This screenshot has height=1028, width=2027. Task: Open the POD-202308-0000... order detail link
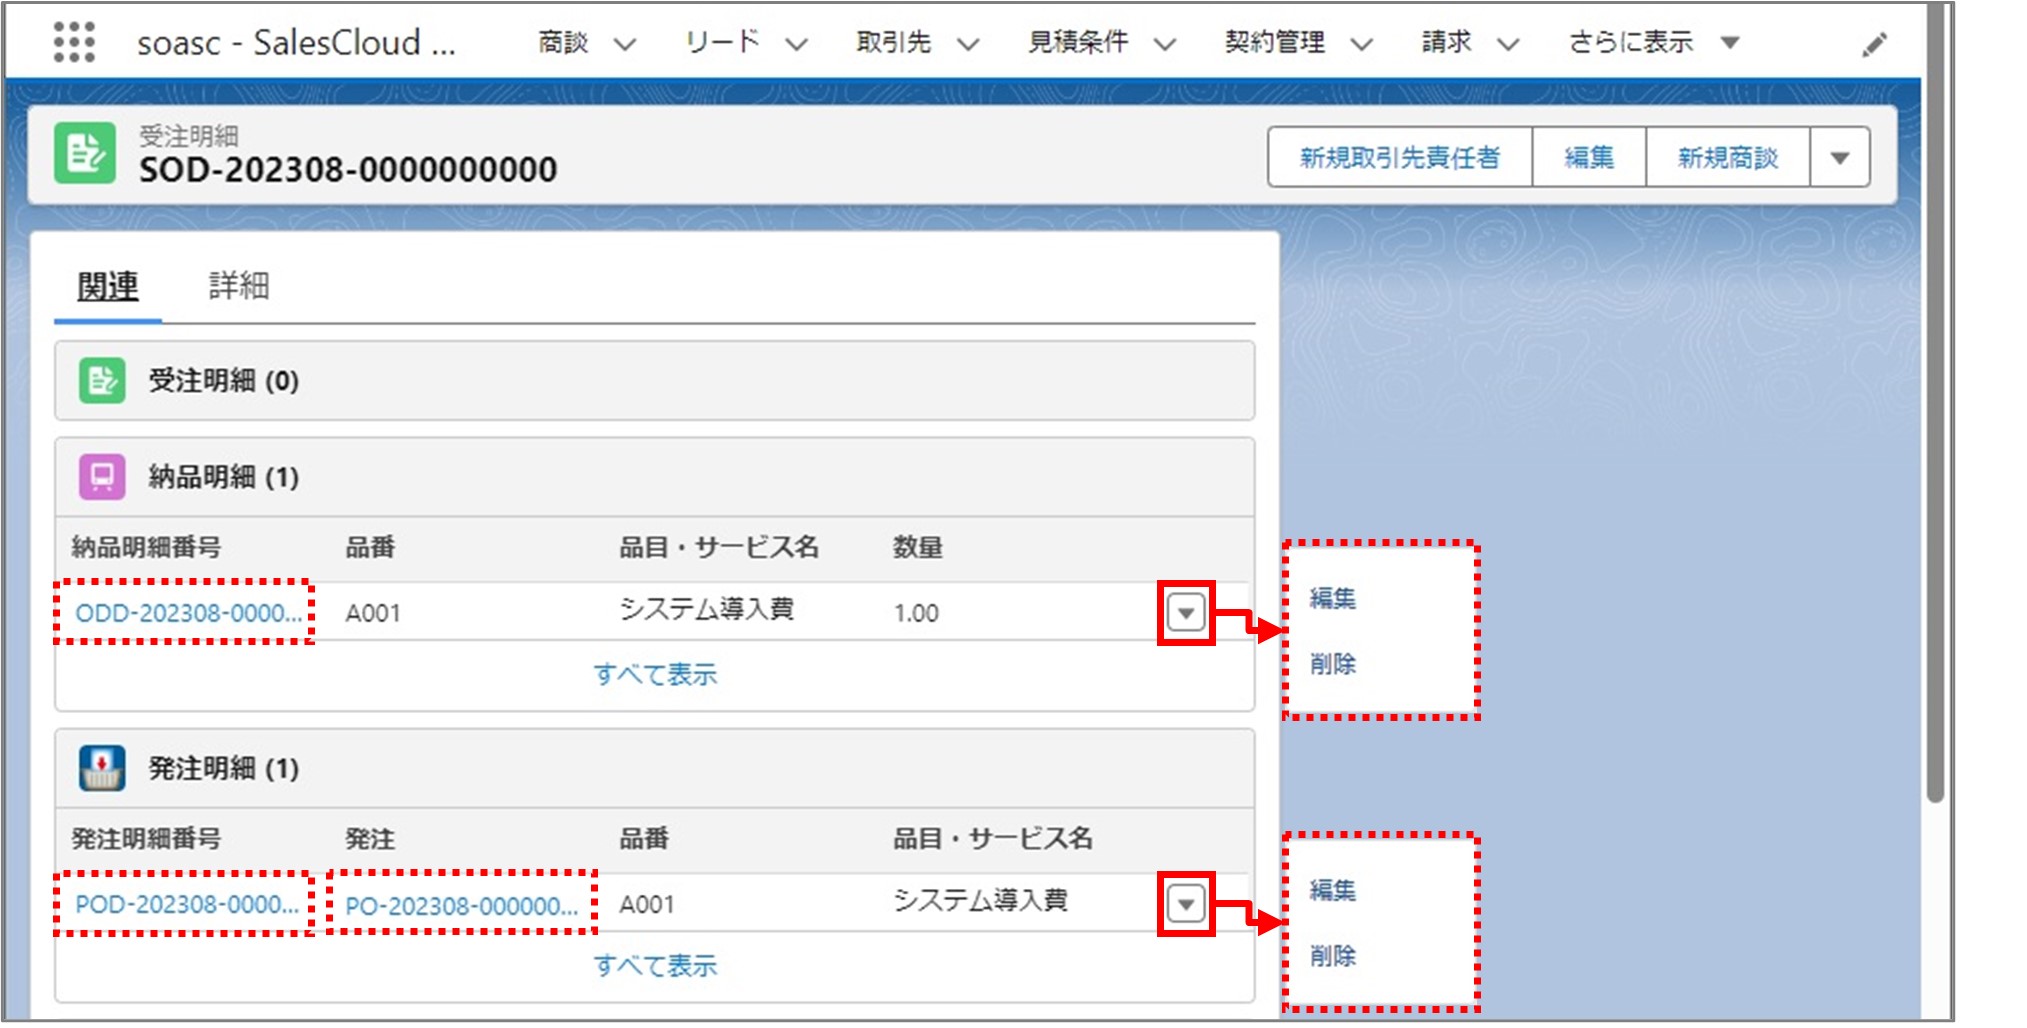[x=187, y=905]
